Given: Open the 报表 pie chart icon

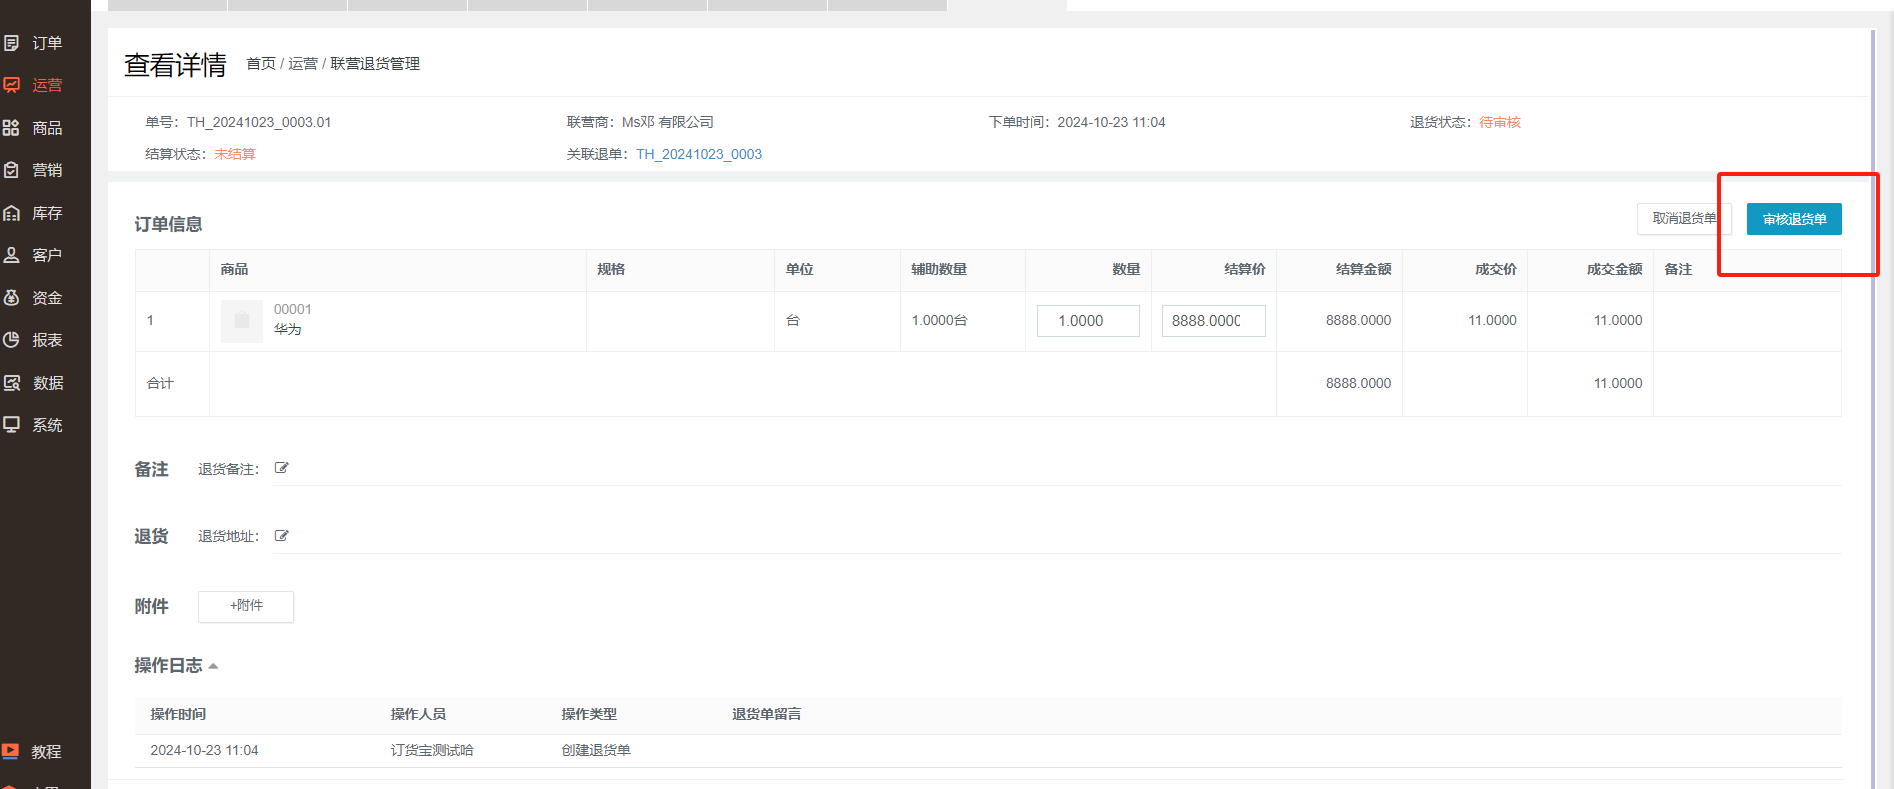Looking at the screenshot, I should coord(12,340).
